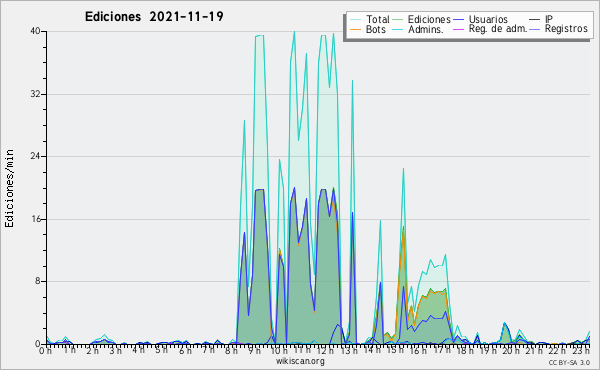Click the '2 h' x-axis tick label
Viewport: 600px width, 370px height.
(x=92, y=350)
